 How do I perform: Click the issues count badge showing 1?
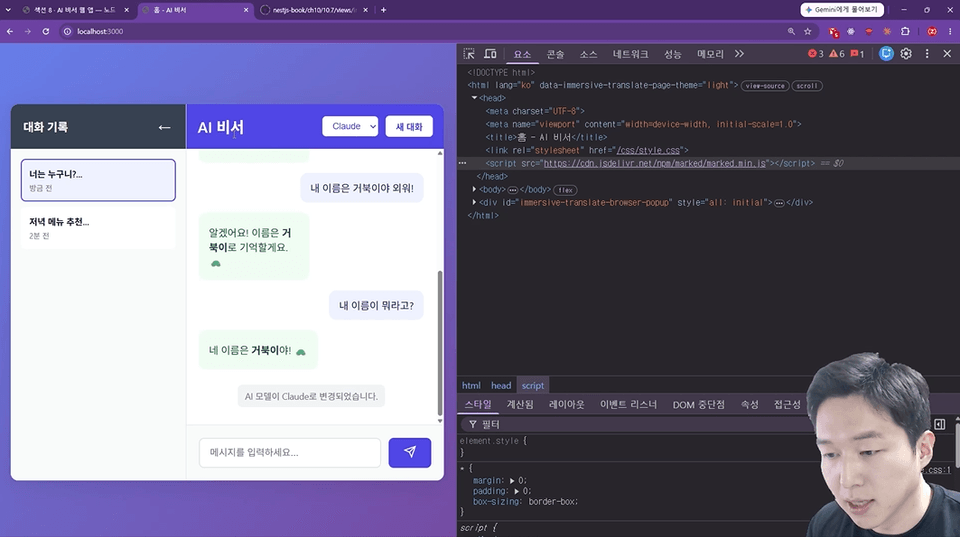[x=857, y=54]
